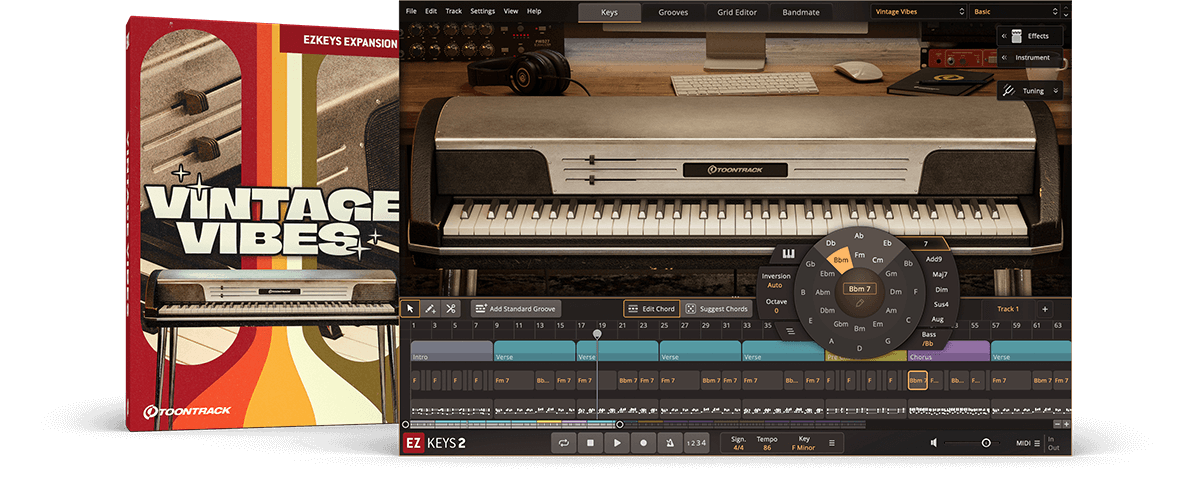Switch to the Grooves tab

pos(672,12)
